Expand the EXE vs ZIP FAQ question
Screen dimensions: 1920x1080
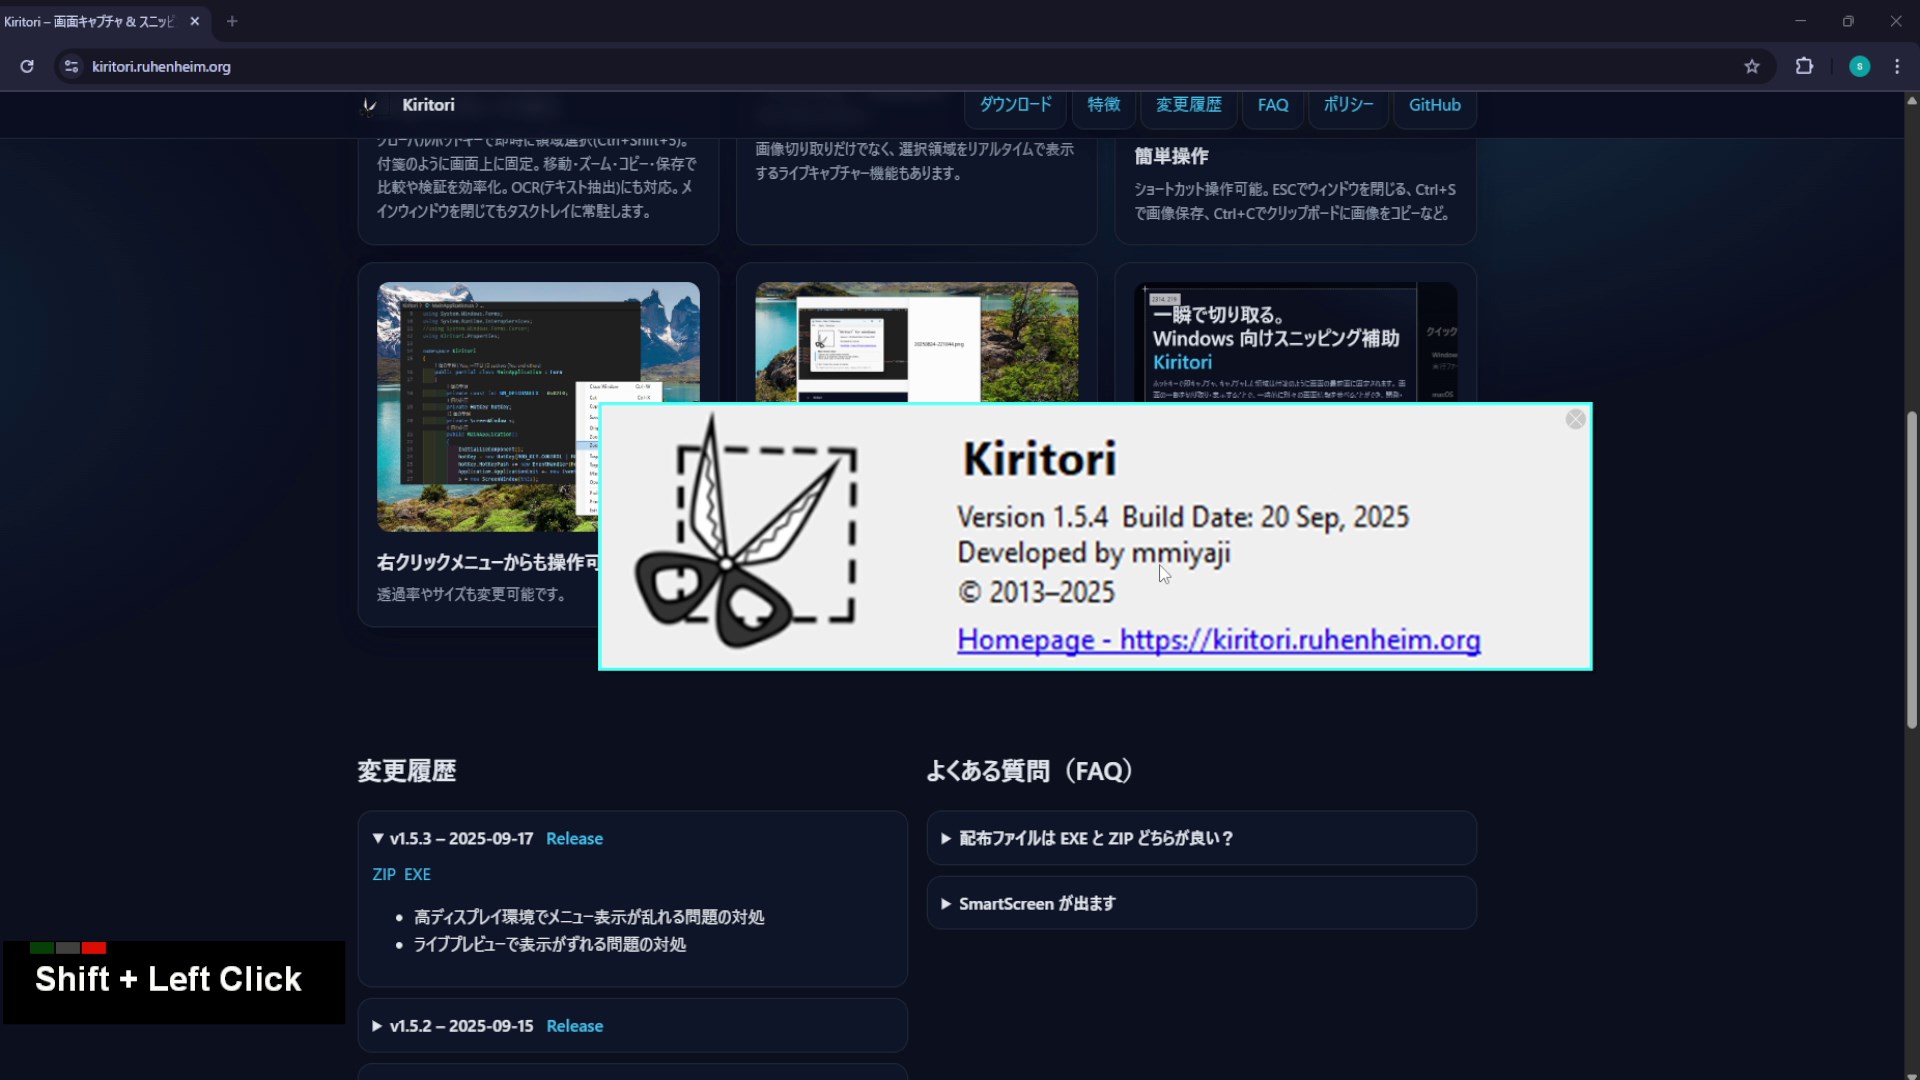pyautogui.click(x=1095, y=839)
